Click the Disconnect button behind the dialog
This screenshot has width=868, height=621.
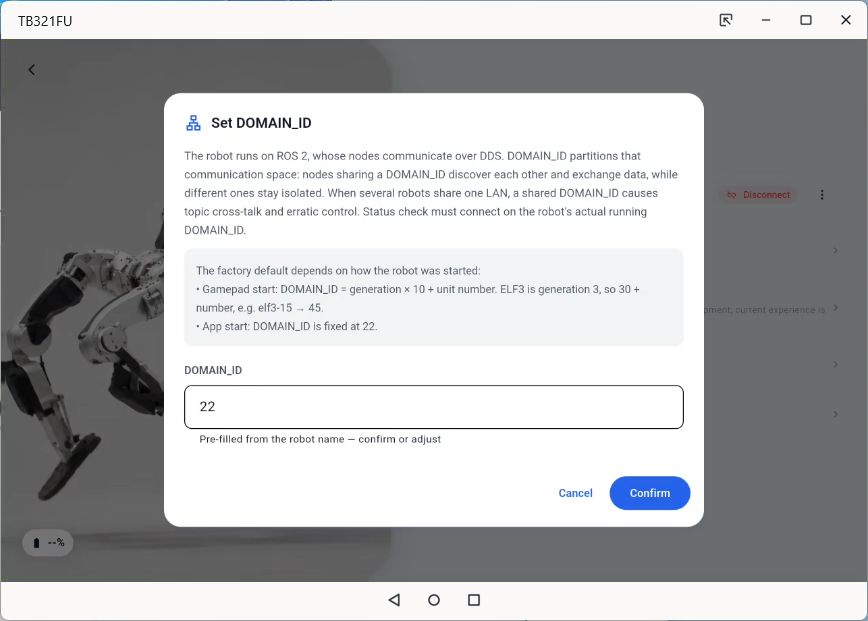pyautogui.click(x=758, y=195)
